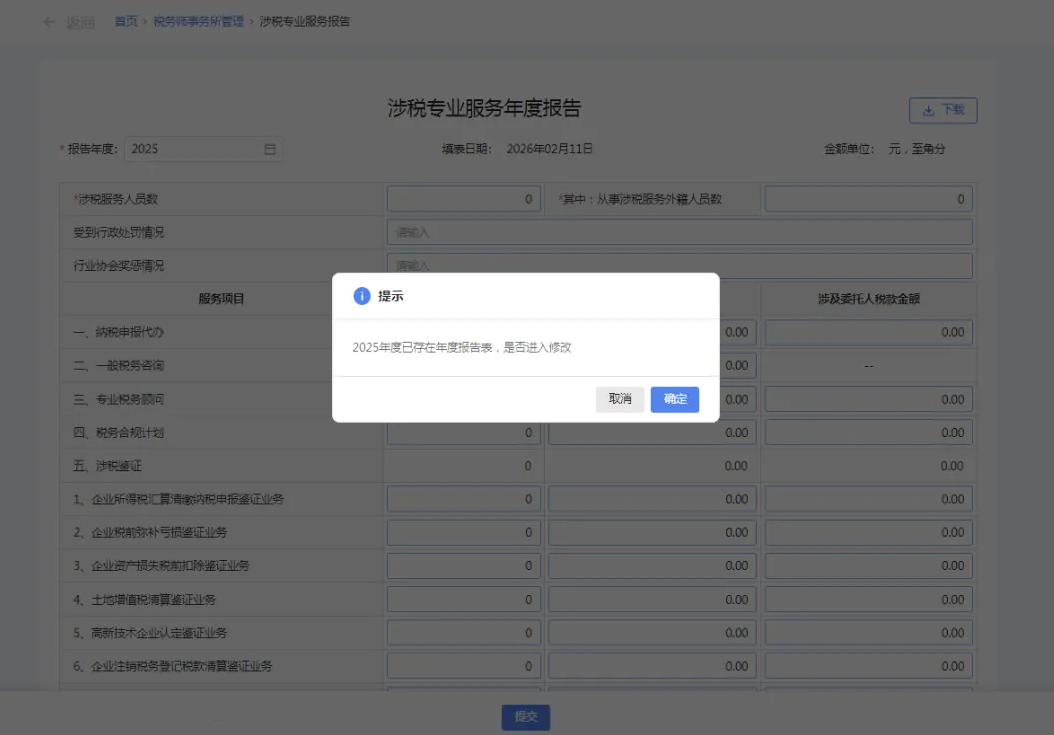The width and height of the screenshot is (1054, 735).
Task: Select 企业资产损失税前扣除鉴证业务 row's count field
Action: click(x=463, y=566)
